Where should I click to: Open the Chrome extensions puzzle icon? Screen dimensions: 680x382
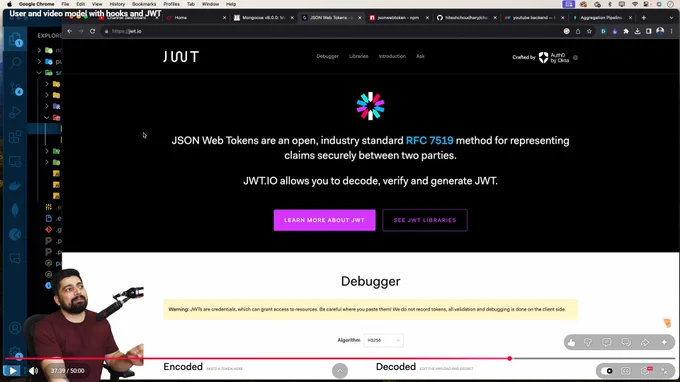tap(626, 31)
